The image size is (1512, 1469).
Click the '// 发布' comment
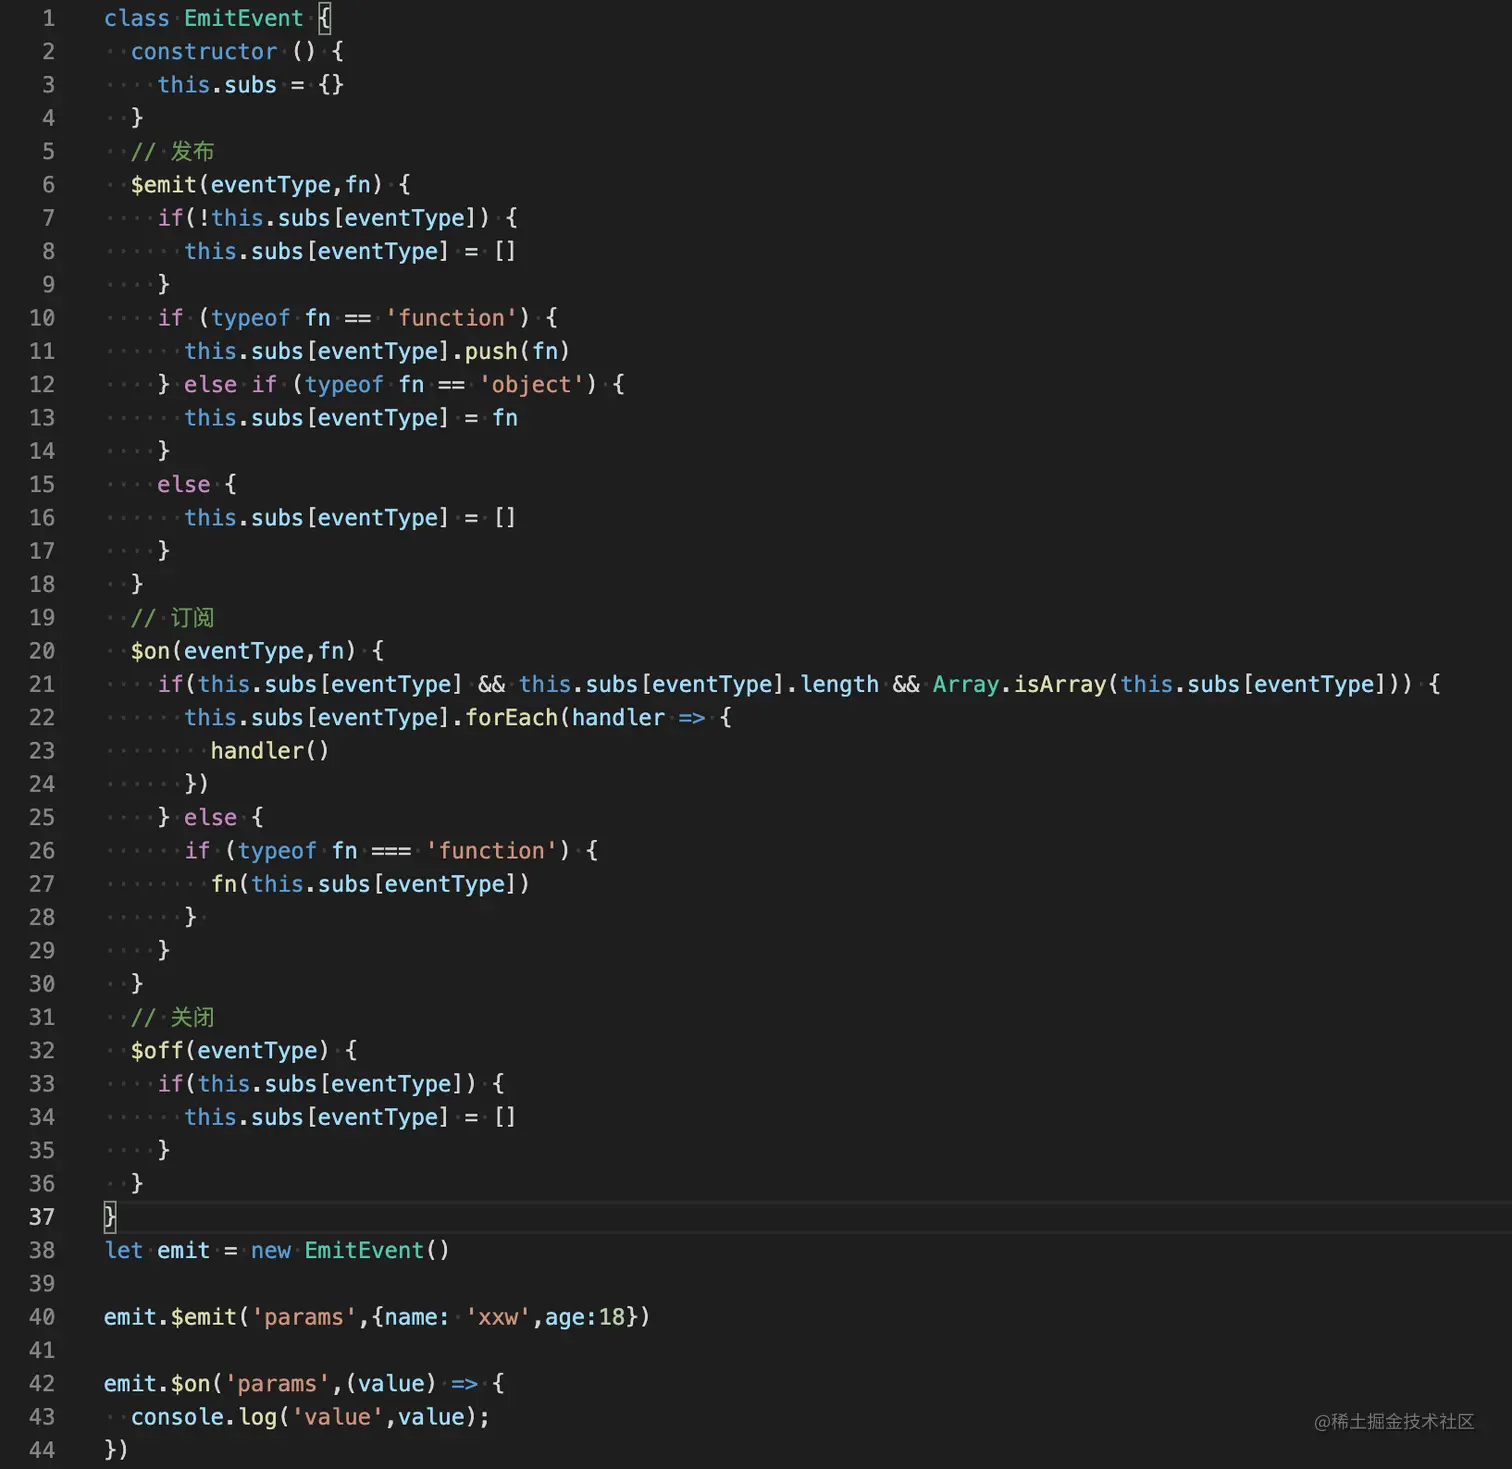click(x=172, y=151)
